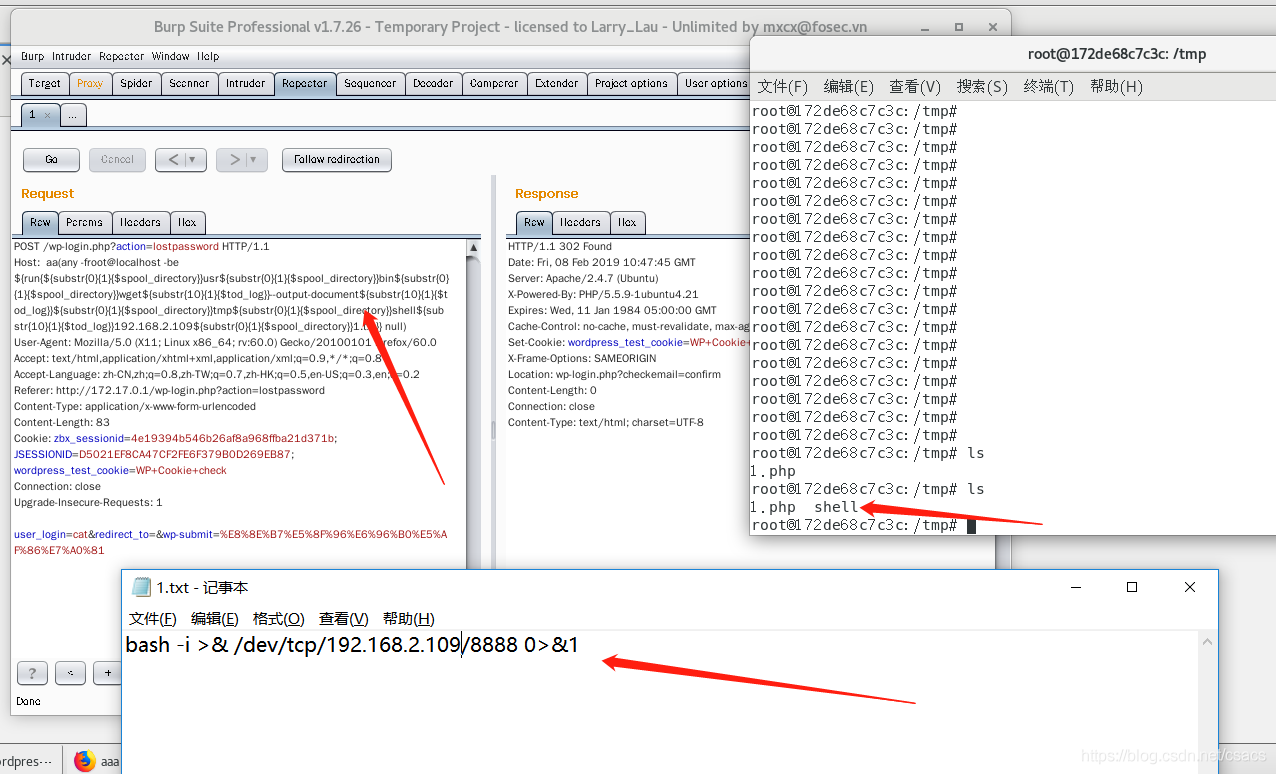Open the Help menu in Burp
The width and height of the screenshot is (1276, 774).
click(x=208, y=57)
